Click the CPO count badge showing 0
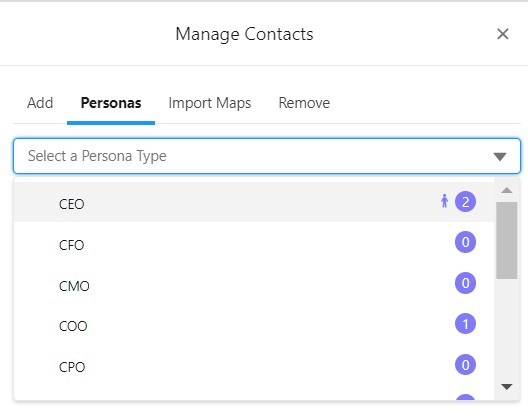This screenshot has height=420, width=528. [465, 364]
